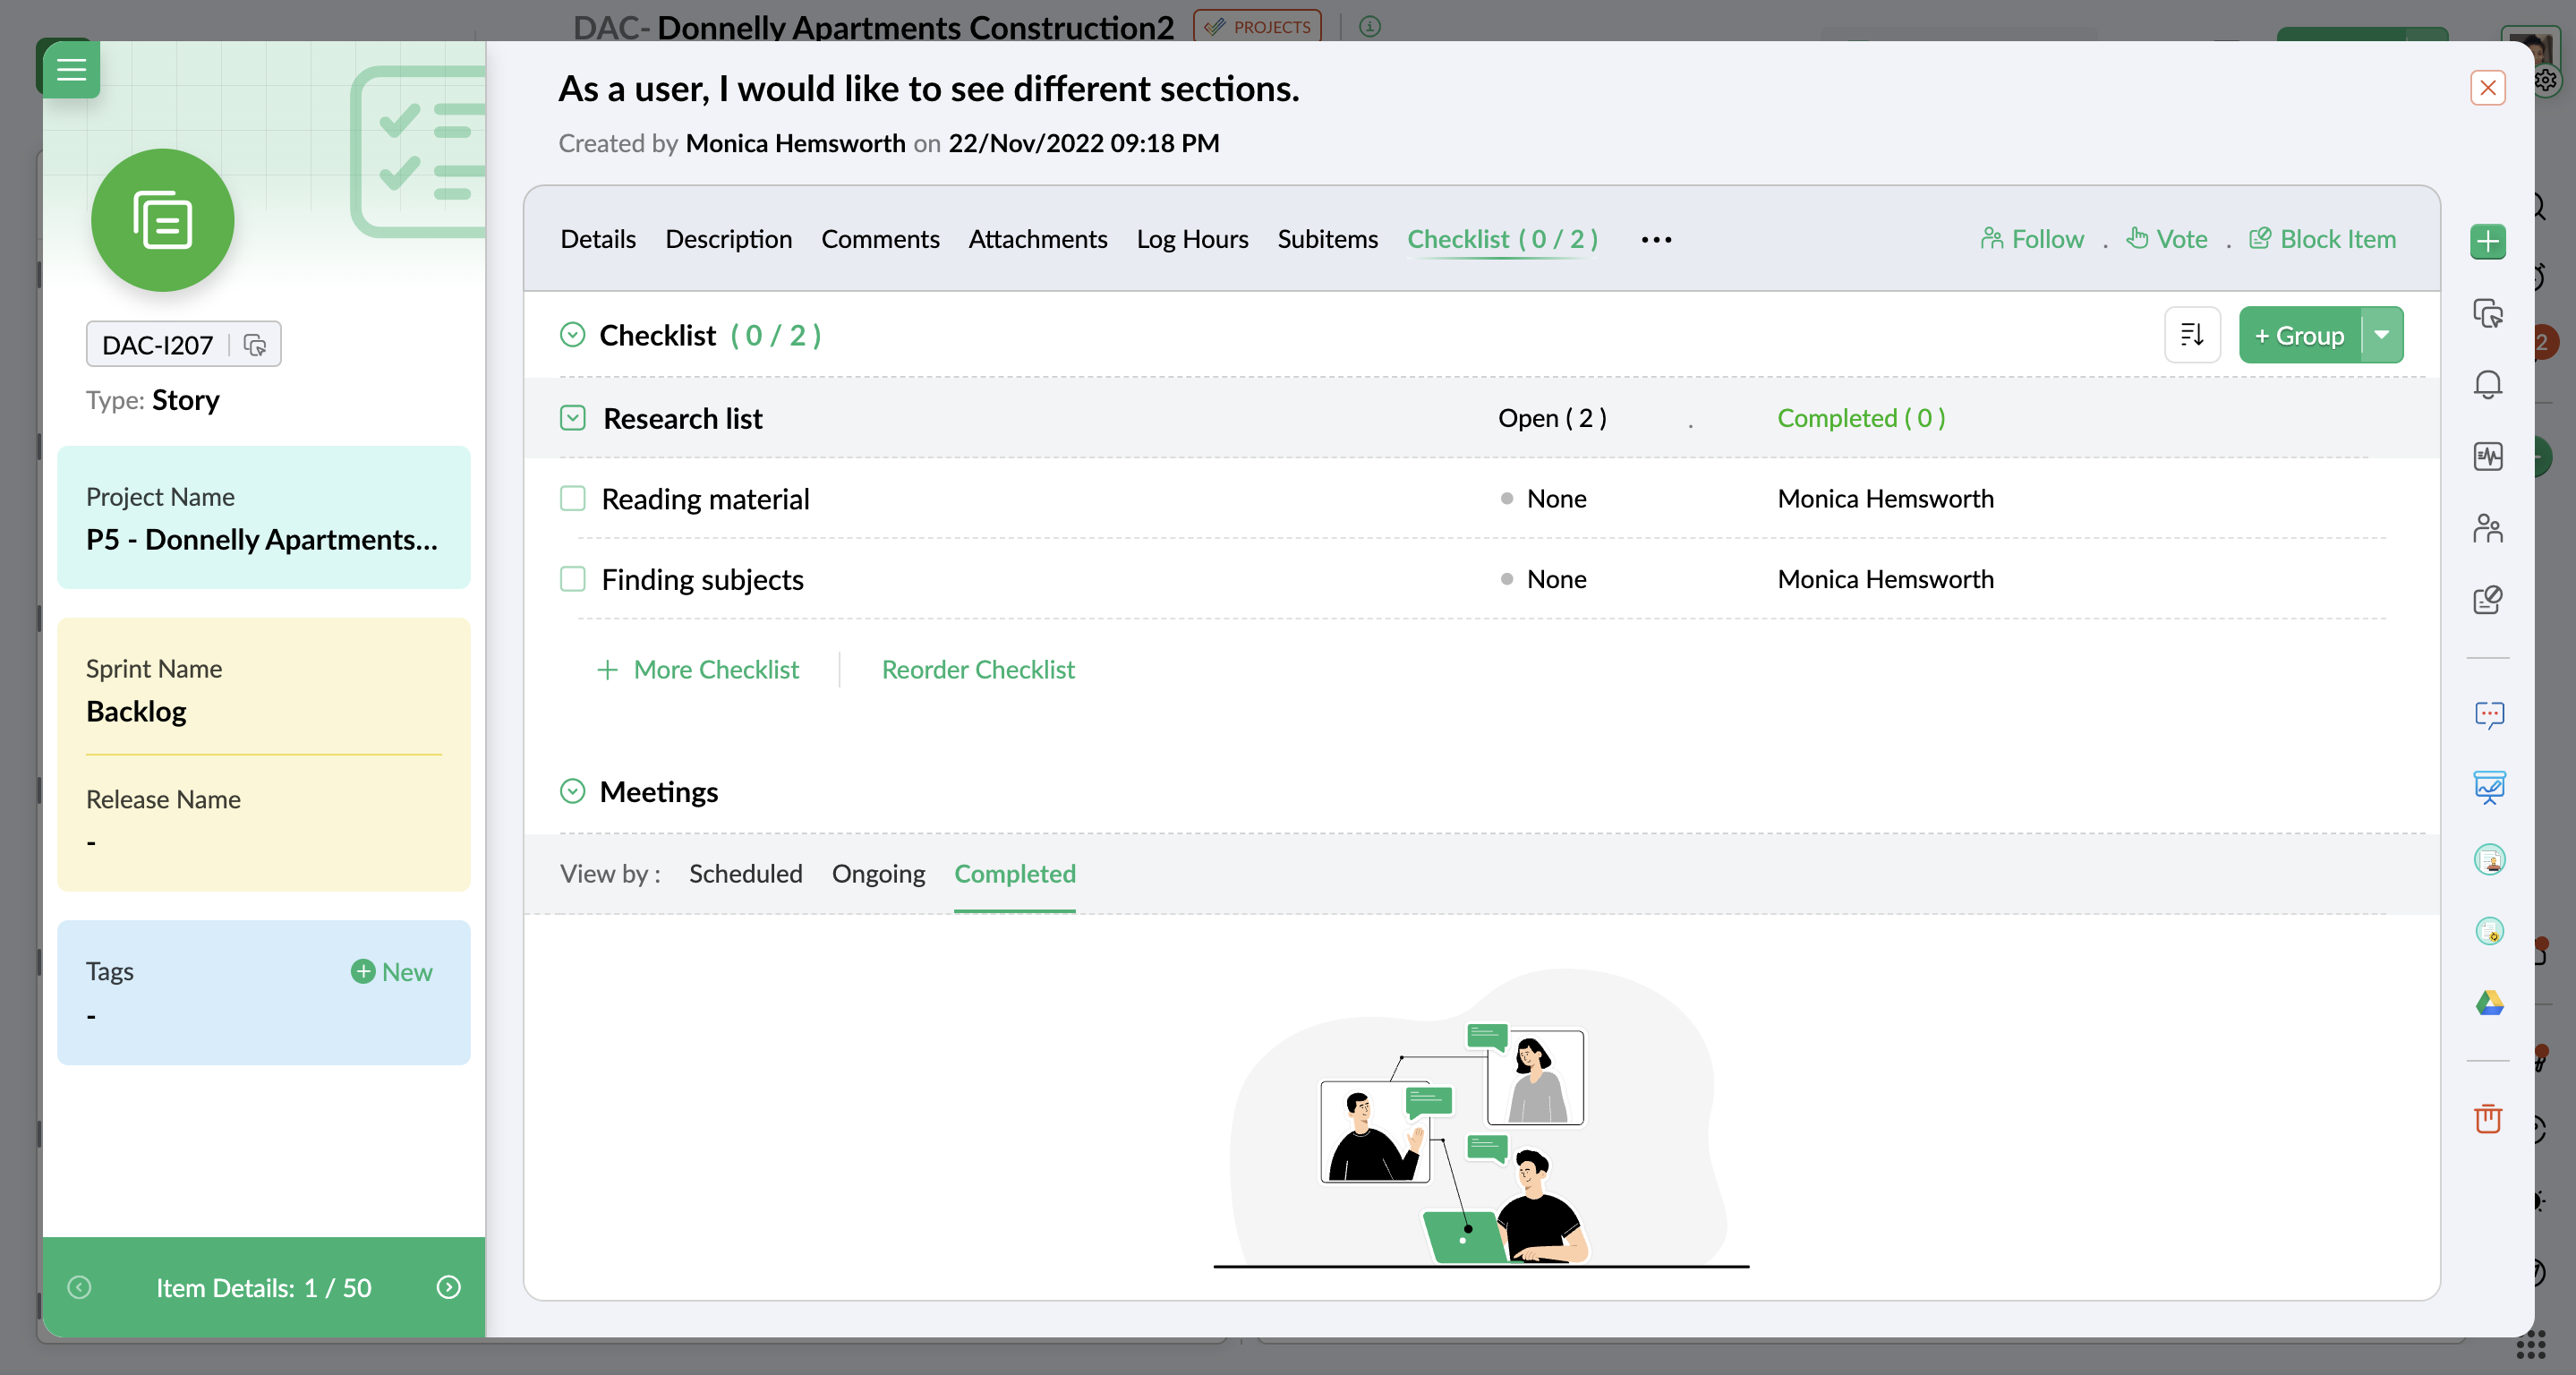
Task: Collapse the Checklist section
Action: (572, 335)
